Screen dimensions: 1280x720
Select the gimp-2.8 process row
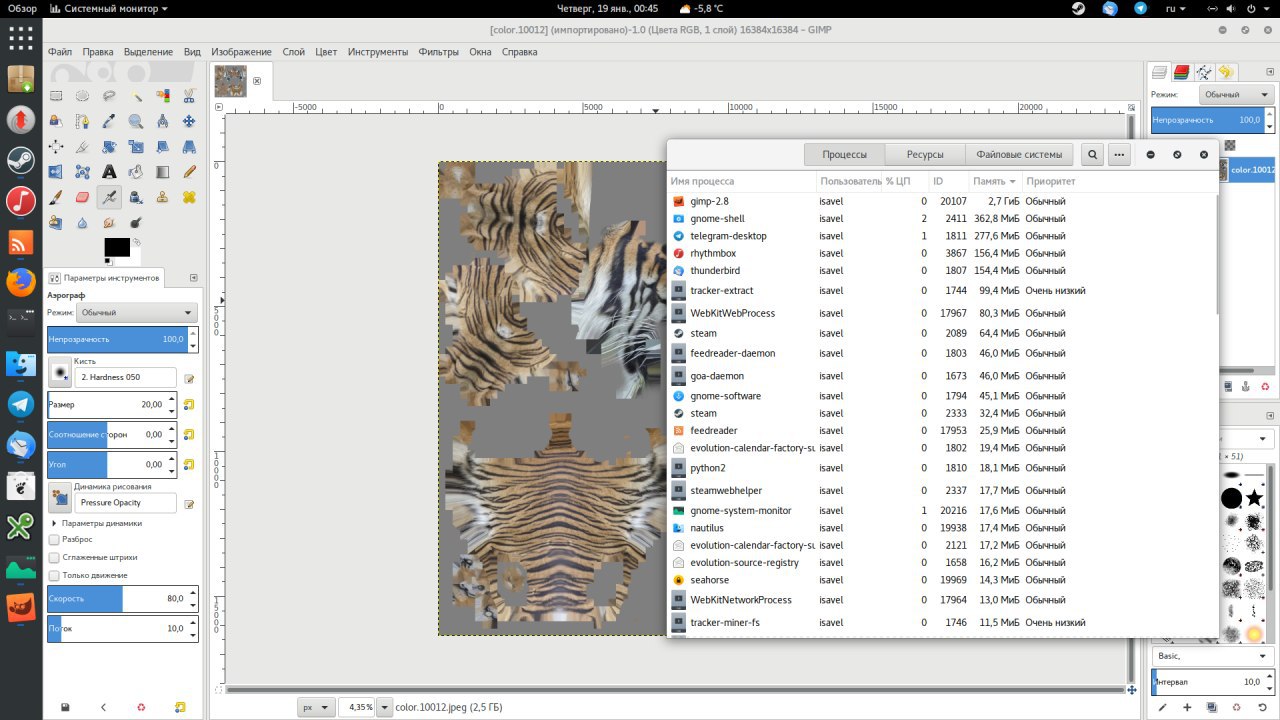pos(942,201)
